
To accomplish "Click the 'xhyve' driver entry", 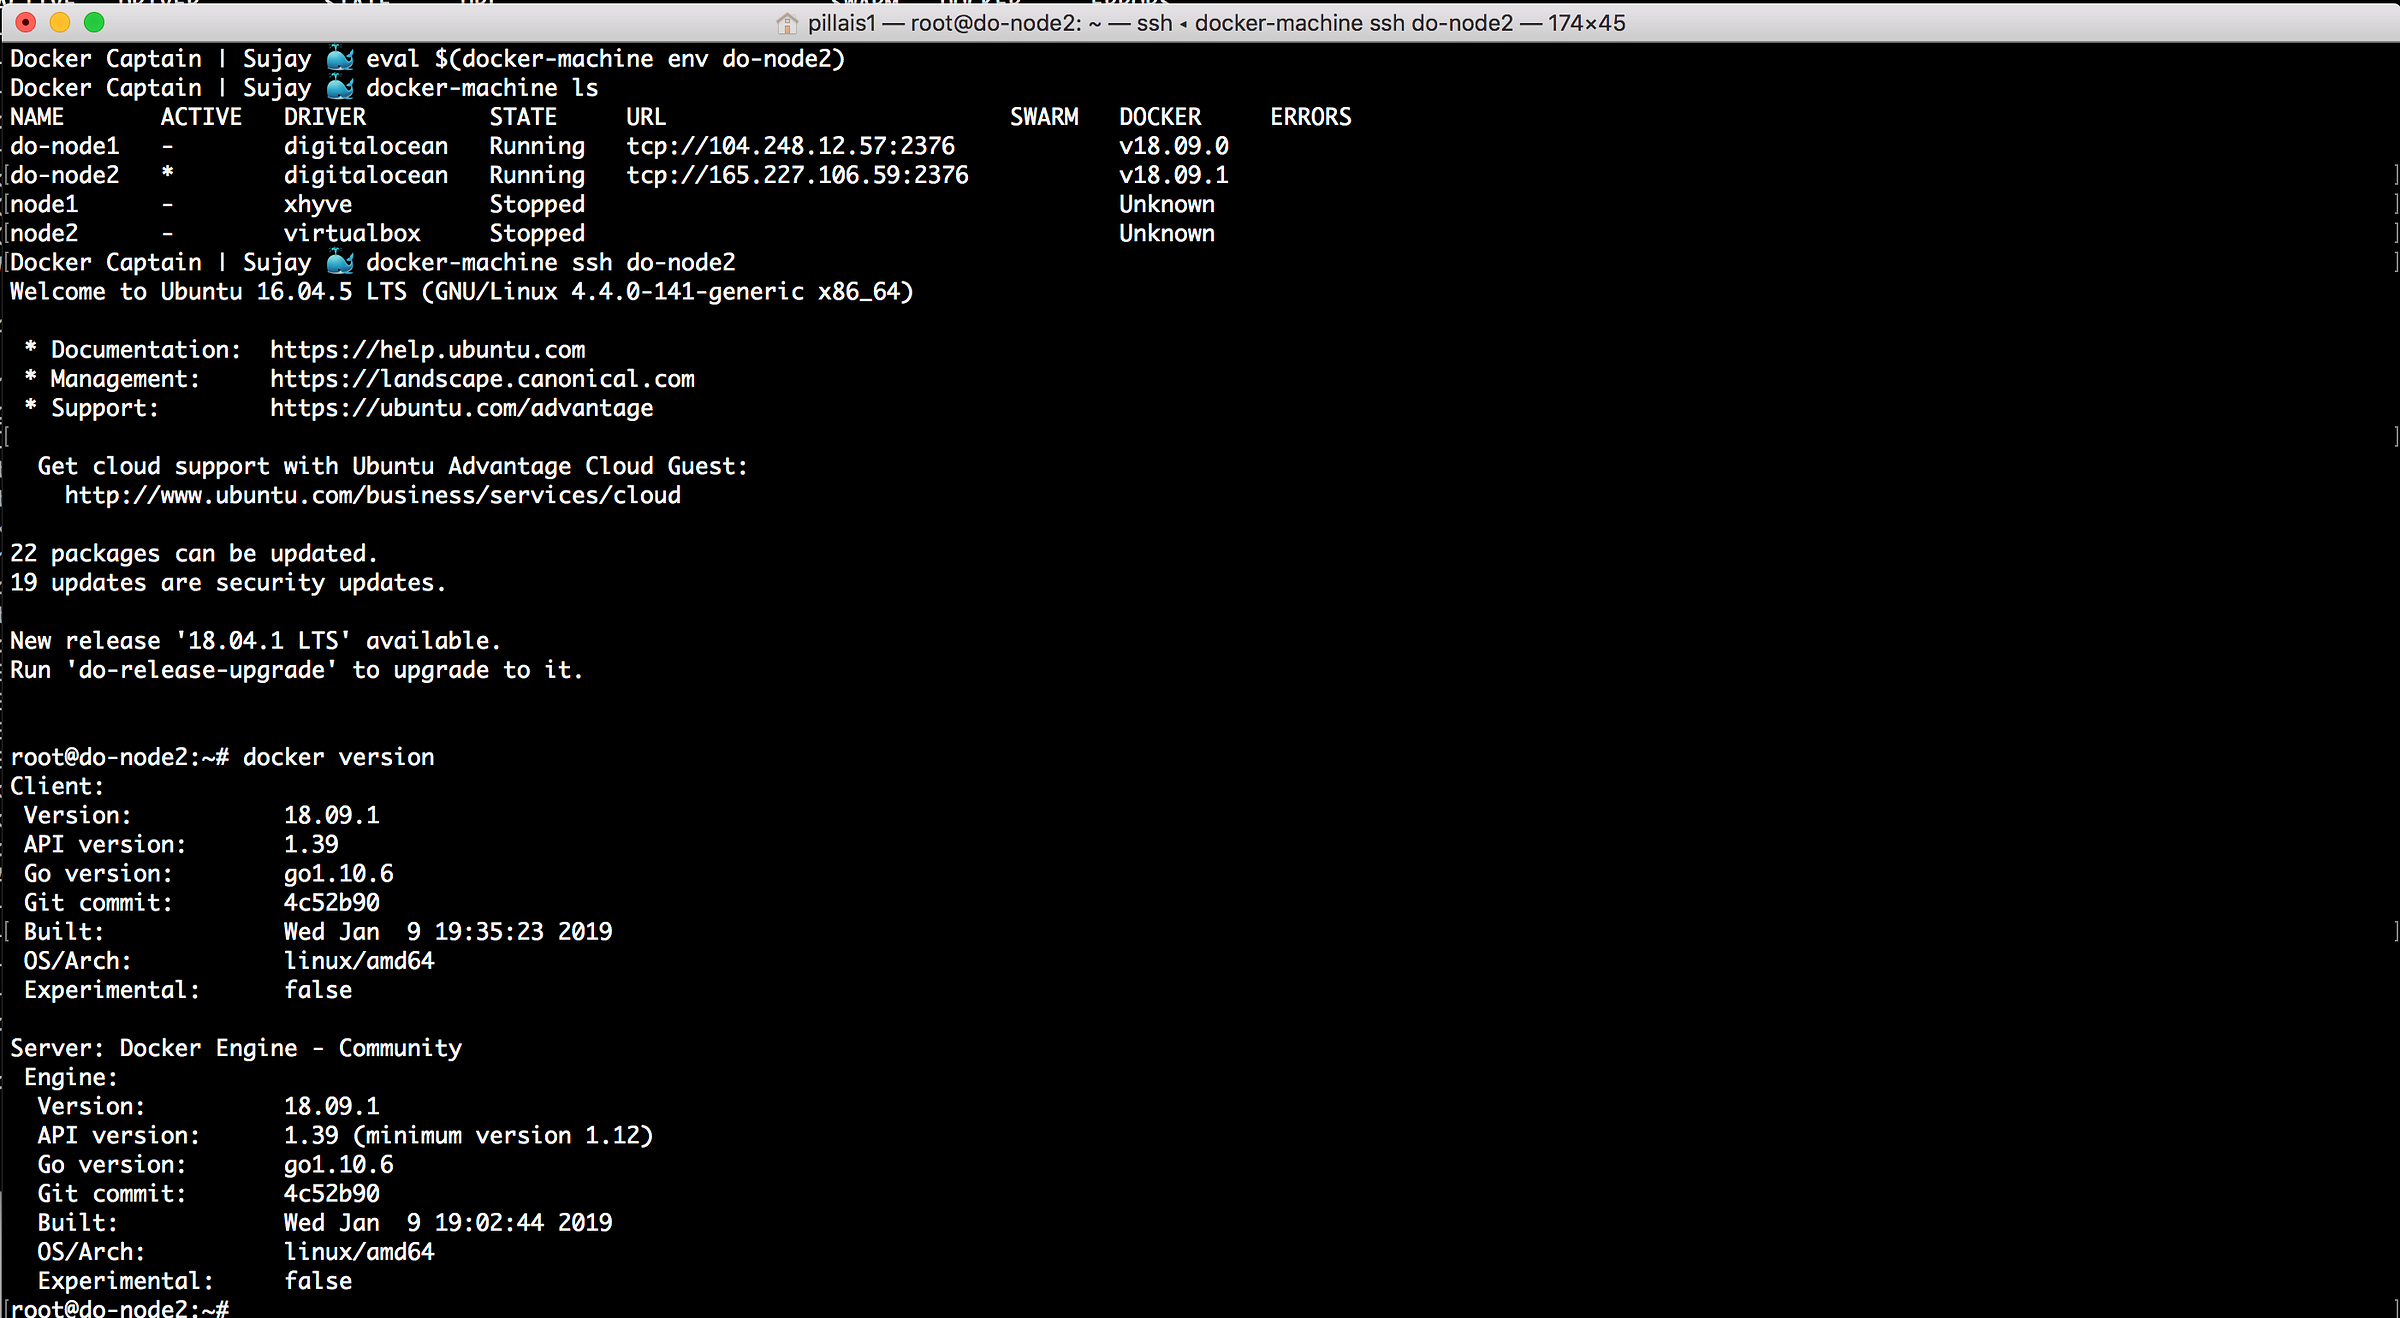I will pyautogui.click(x=318, y=204).
